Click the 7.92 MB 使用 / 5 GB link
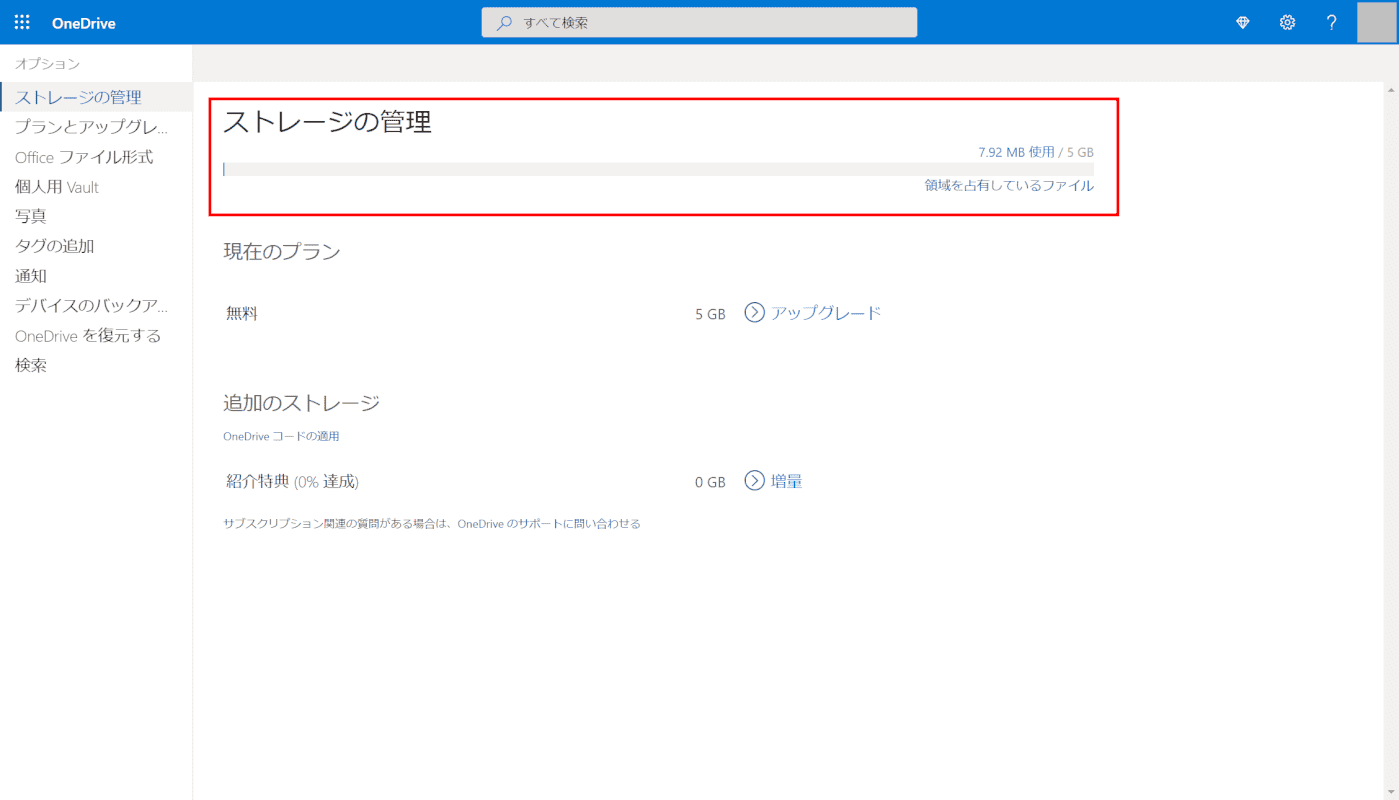This screenshot has width=1399, height=800. click(1036, 152)
